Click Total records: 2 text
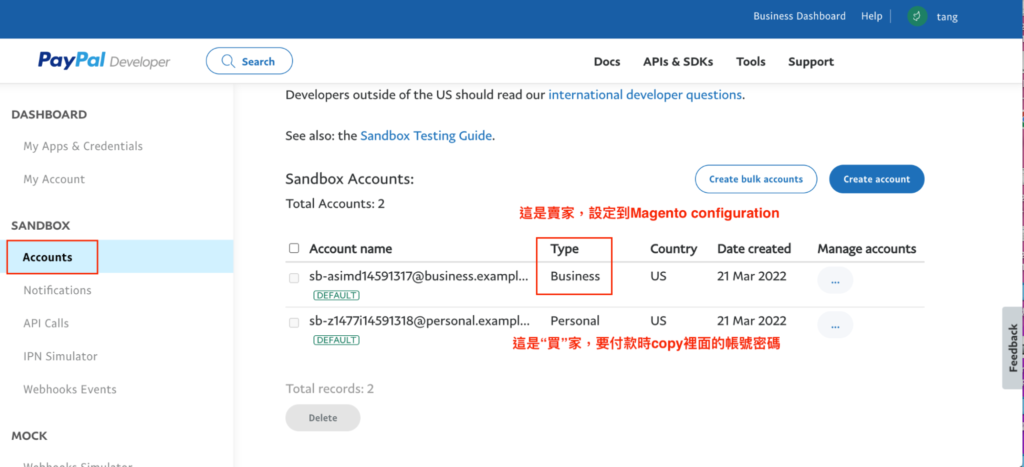Viewport: 1024px width, 467px height. coord(330,389)
